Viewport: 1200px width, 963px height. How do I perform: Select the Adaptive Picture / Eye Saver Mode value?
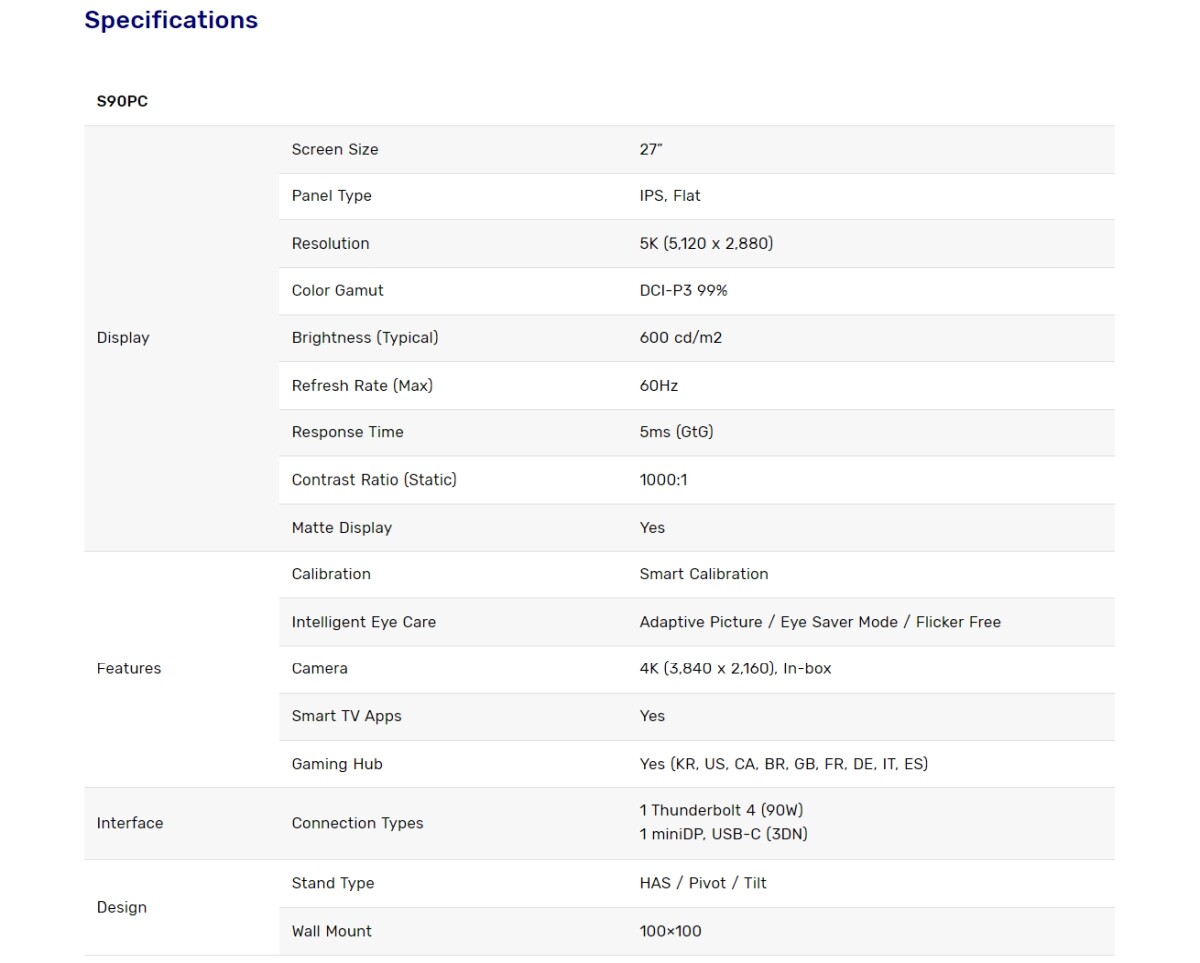pos(820,622)
